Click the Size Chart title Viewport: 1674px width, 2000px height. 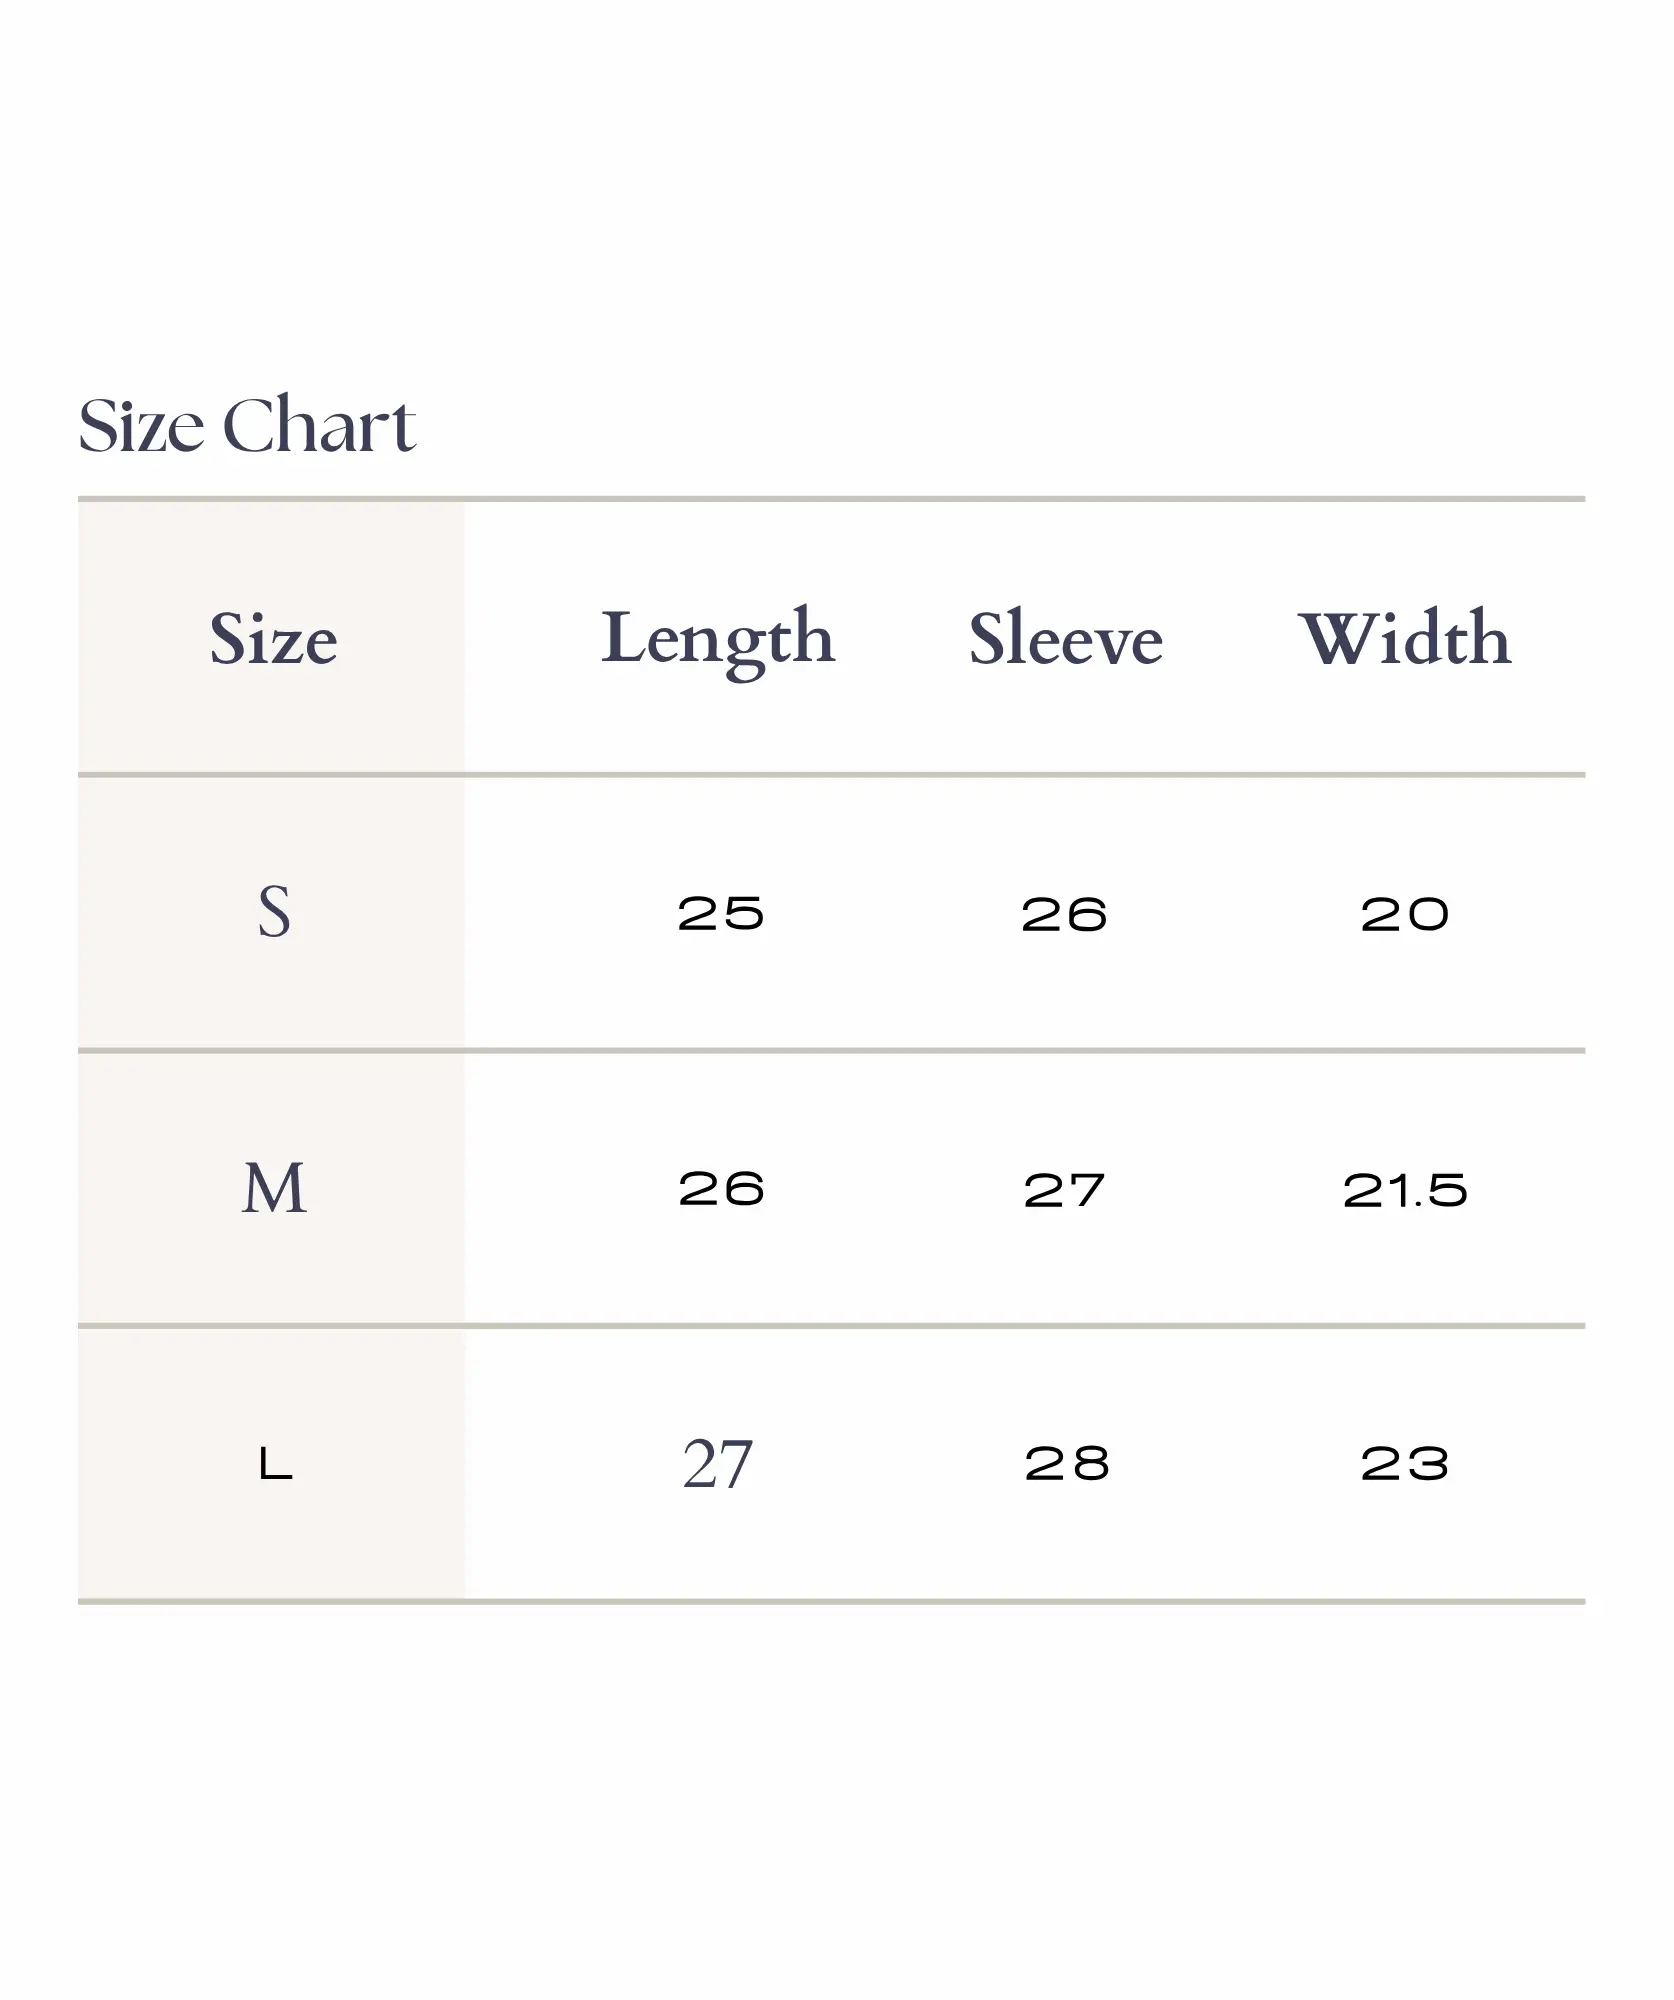247,425
